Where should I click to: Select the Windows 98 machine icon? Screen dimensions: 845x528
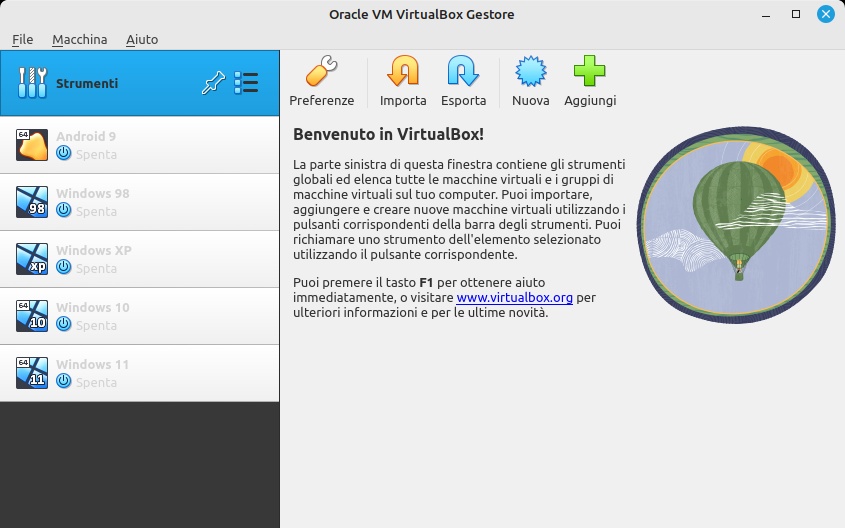tap(32, 202)
